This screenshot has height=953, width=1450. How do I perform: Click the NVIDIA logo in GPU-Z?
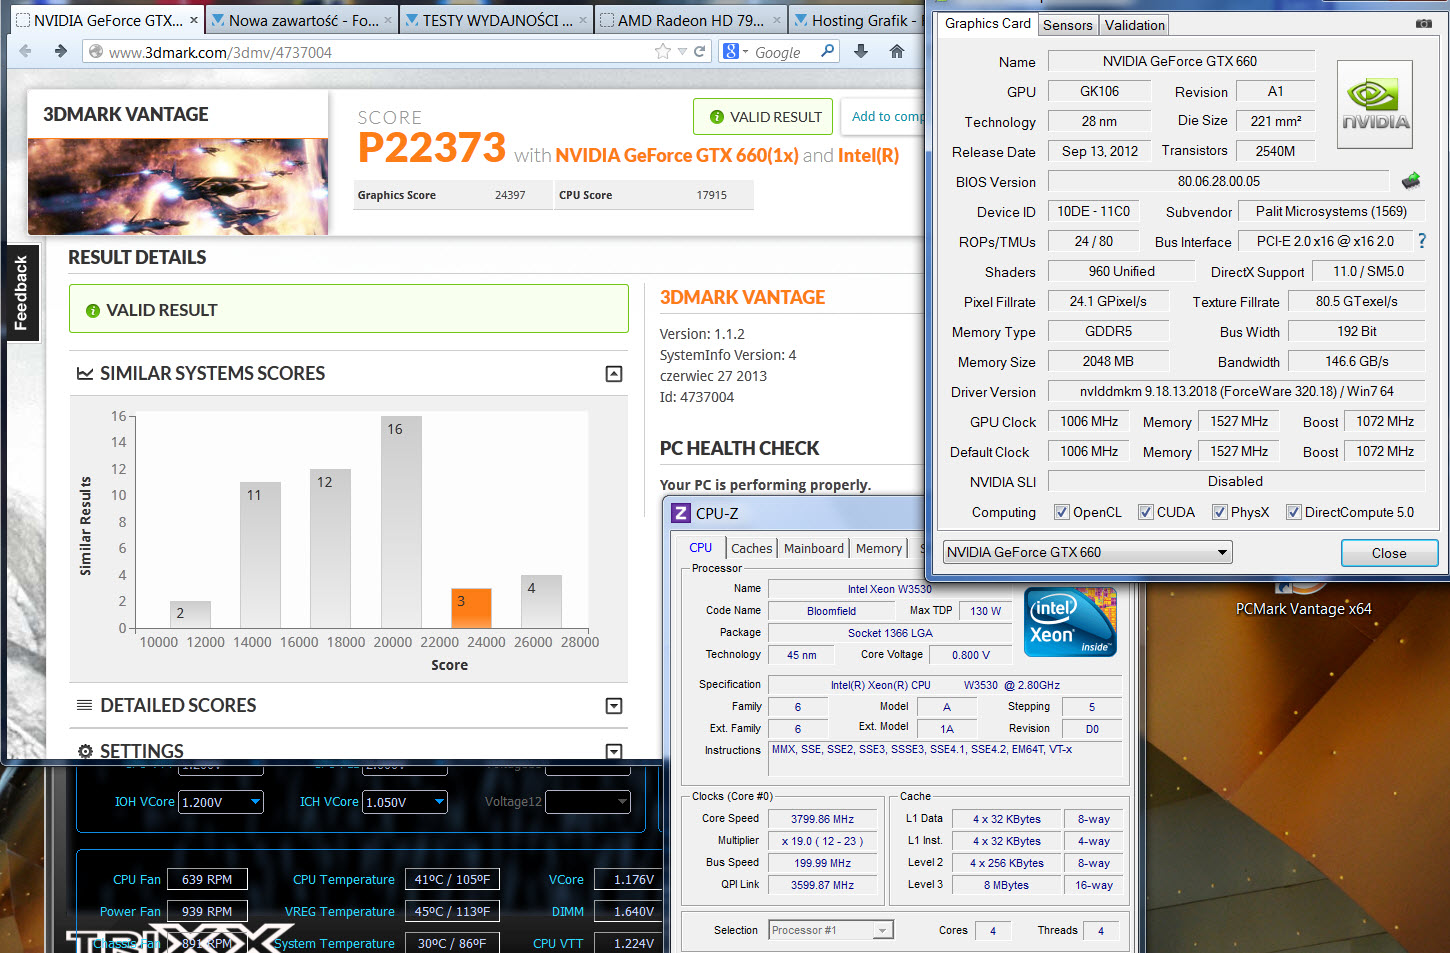click(1375, 105)
